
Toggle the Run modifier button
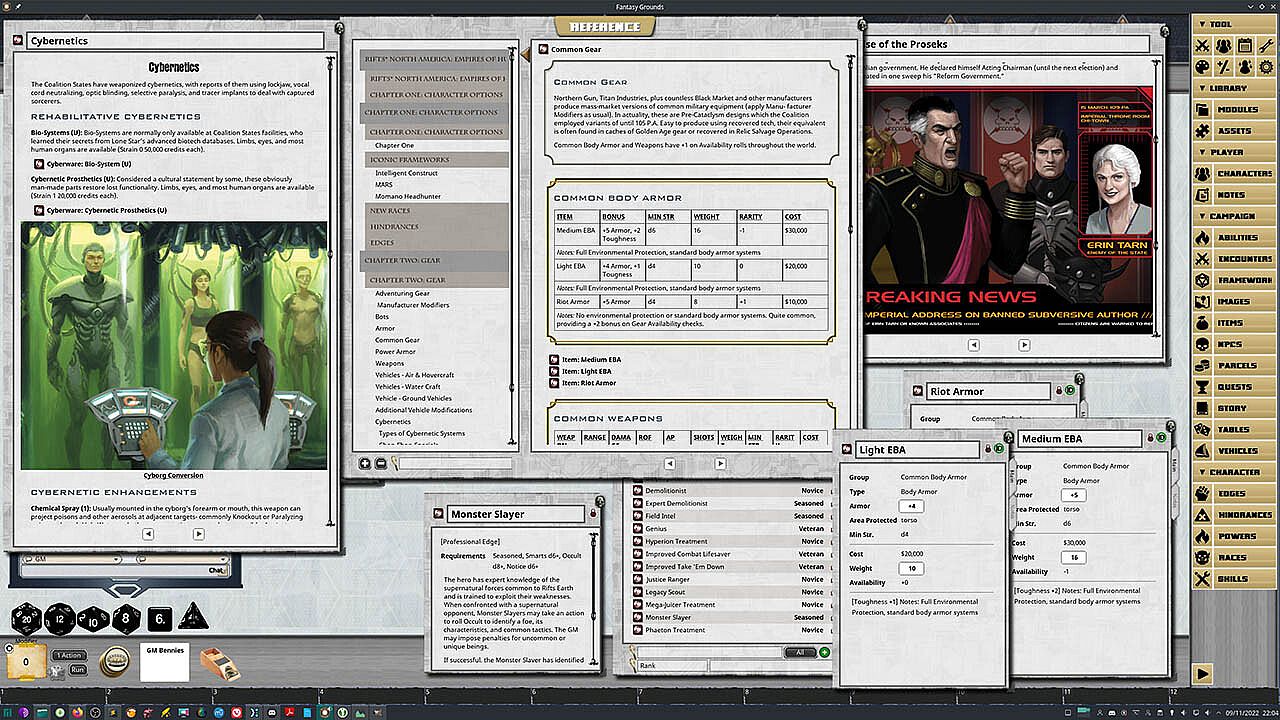point(77,669)
